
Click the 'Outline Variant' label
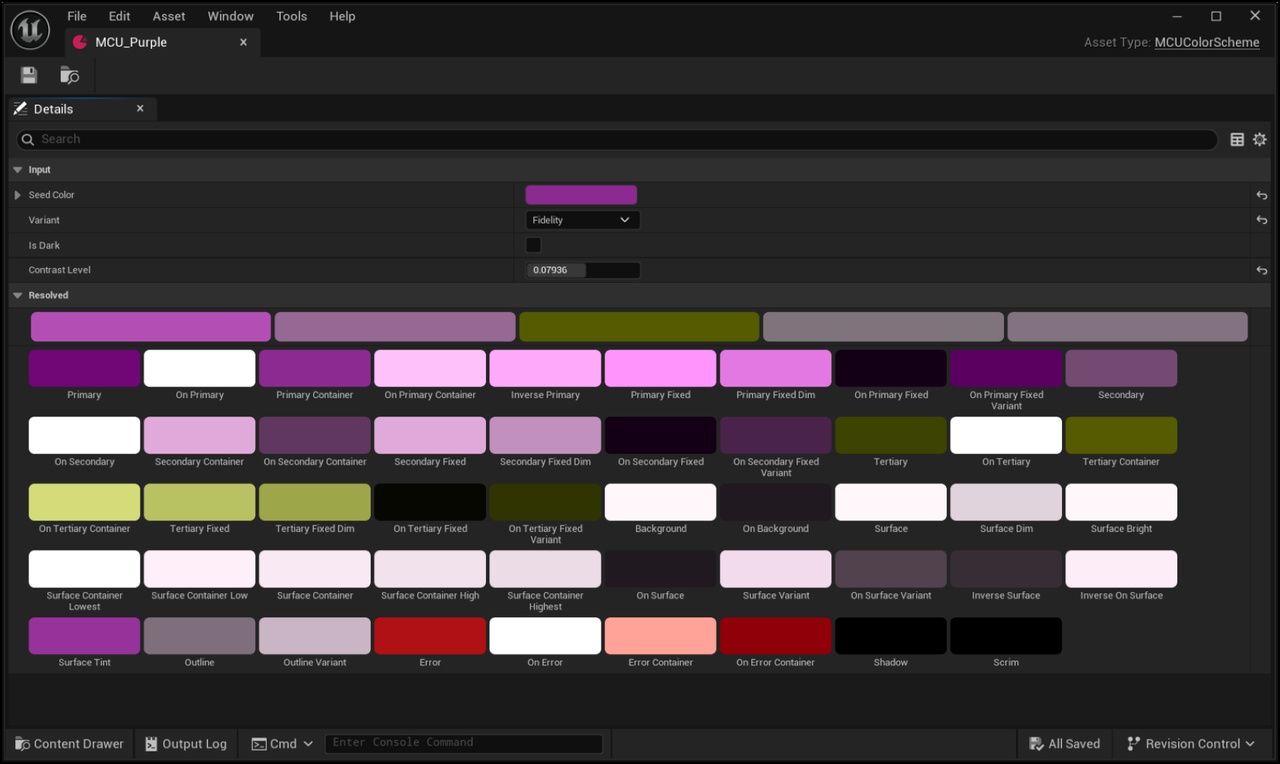[x=315, y=662]
